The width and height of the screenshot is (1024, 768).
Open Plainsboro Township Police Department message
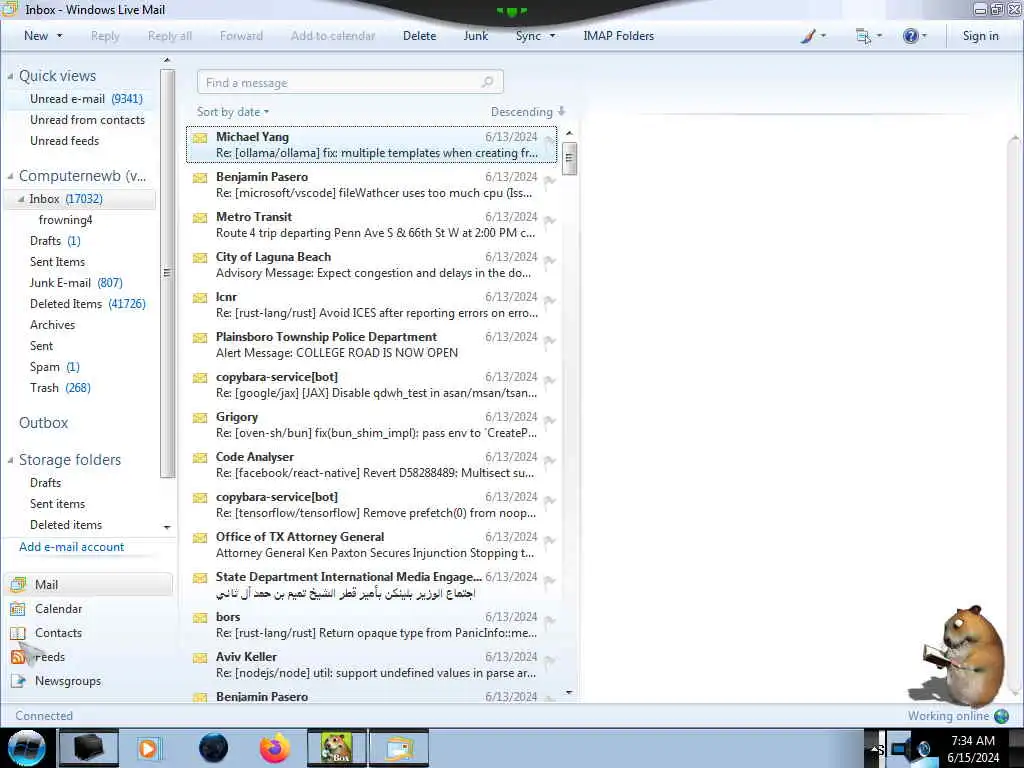pos(372,345)
